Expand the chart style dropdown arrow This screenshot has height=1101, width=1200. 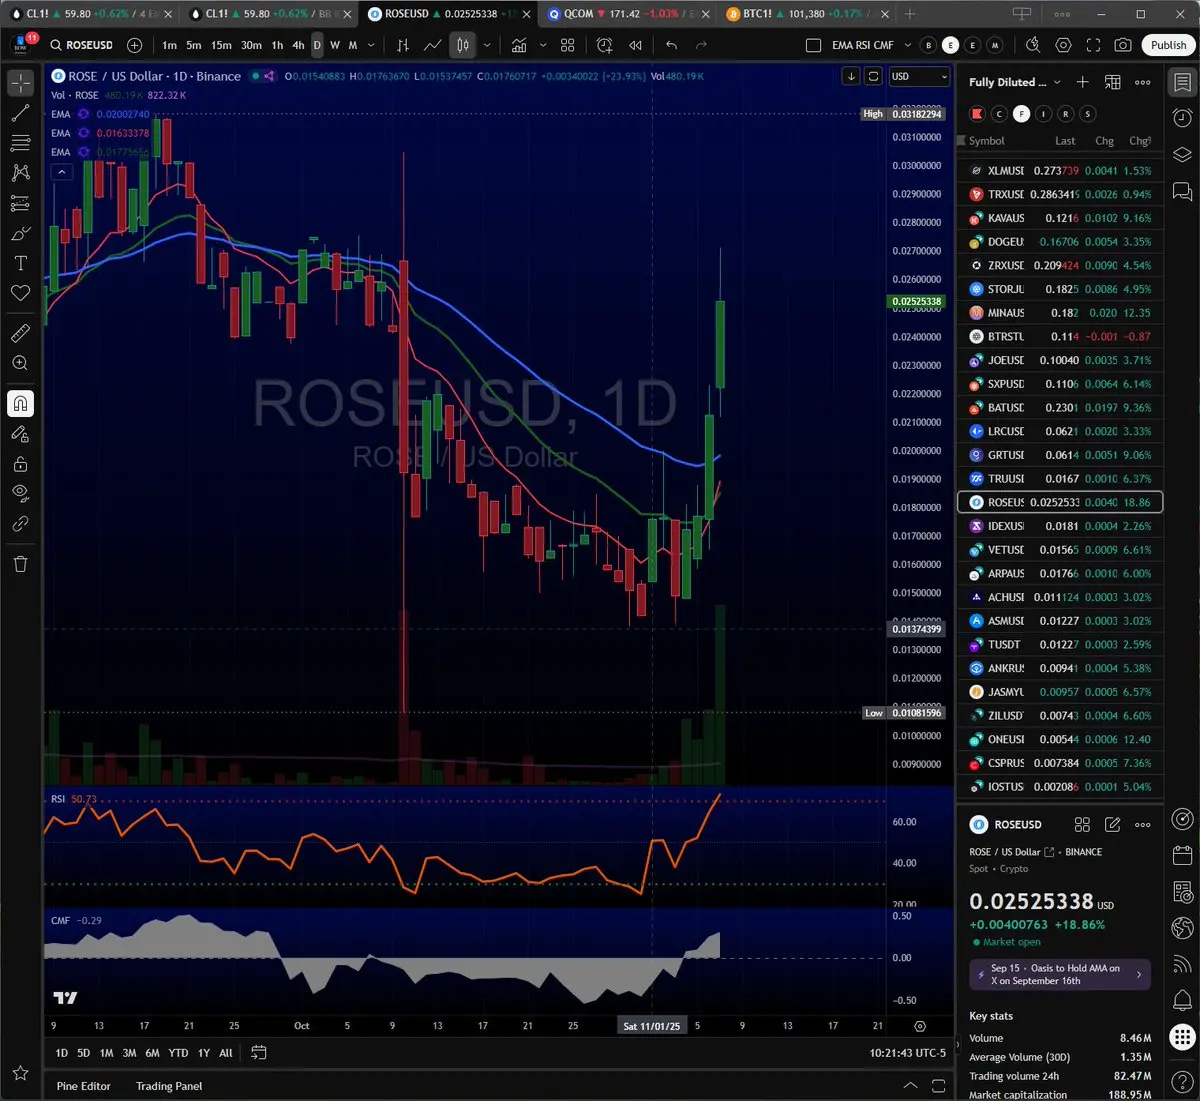(487, 45)
